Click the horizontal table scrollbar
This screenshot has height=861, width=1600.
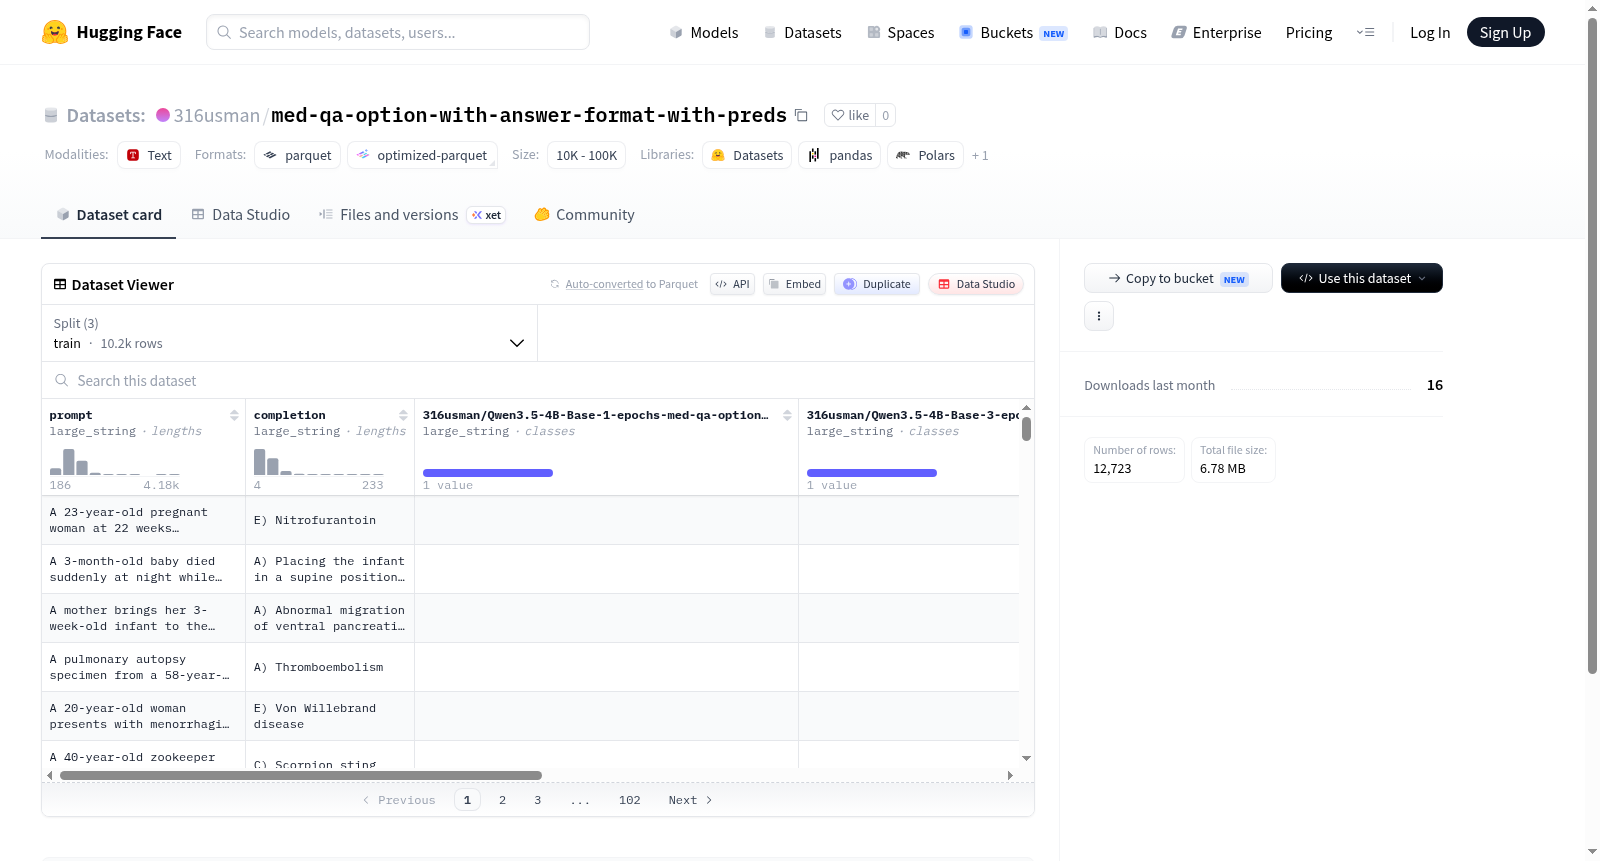tap(301, 775)
